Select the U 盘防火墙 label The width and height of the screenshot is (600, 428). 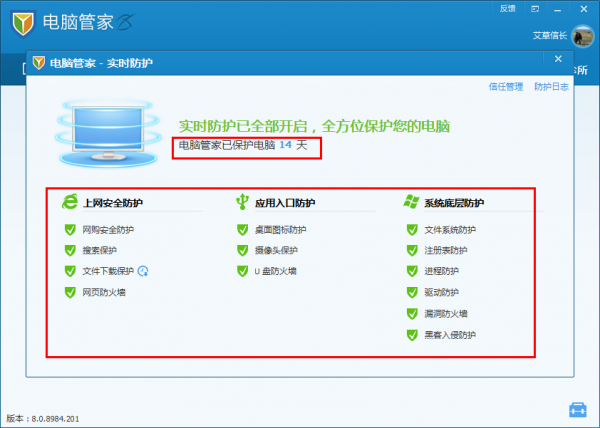click(x=276, y=271)
